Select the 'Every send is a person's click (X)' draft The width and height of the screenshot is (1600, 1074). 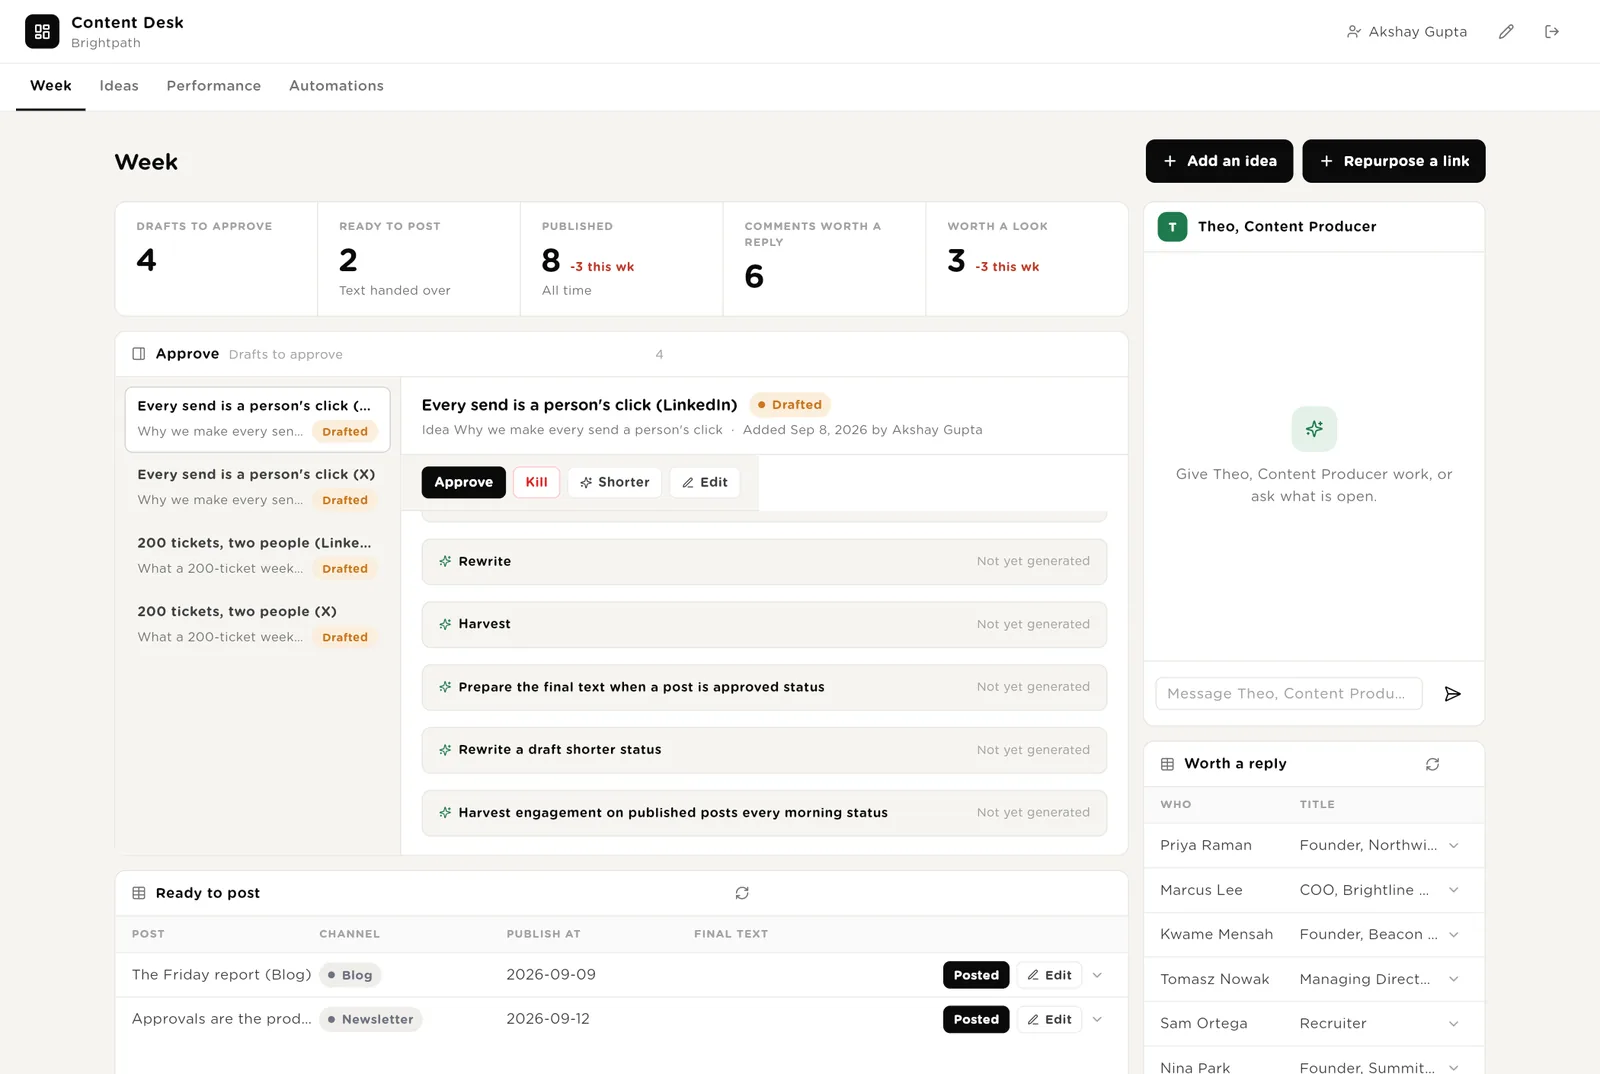pos(257,487)
